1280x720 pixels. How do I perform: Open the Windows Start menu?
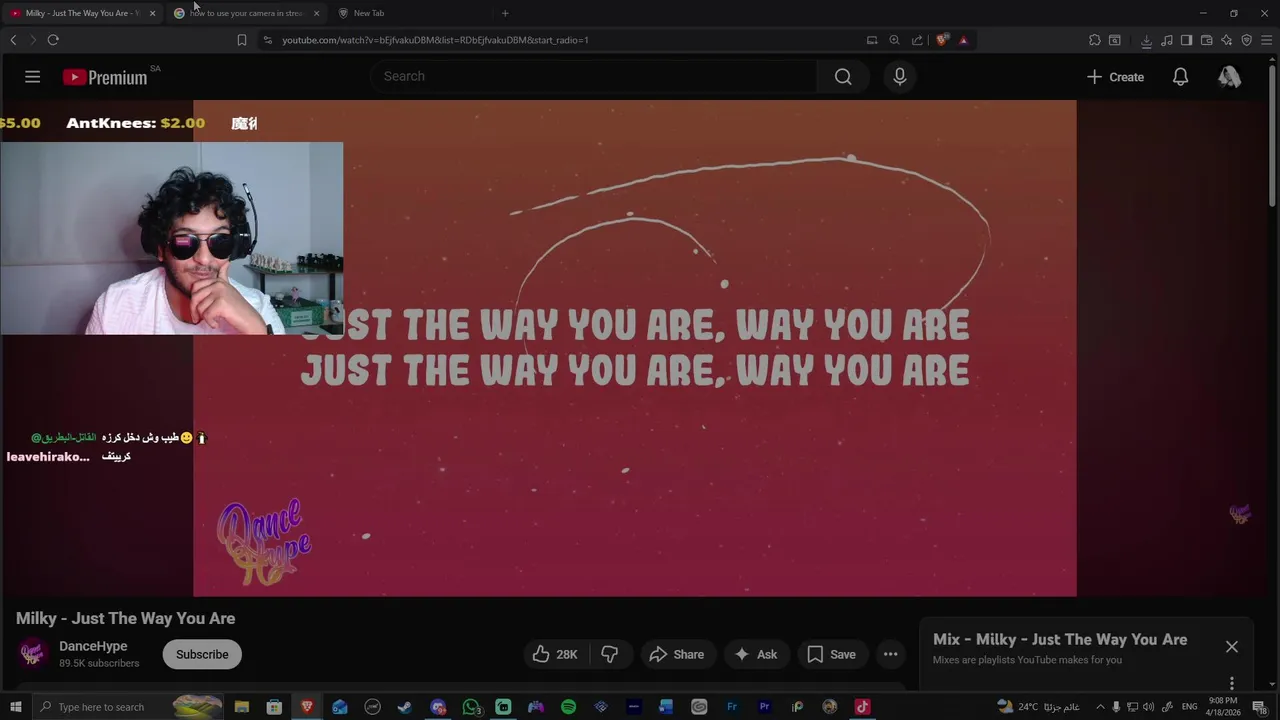pos(16,707)
